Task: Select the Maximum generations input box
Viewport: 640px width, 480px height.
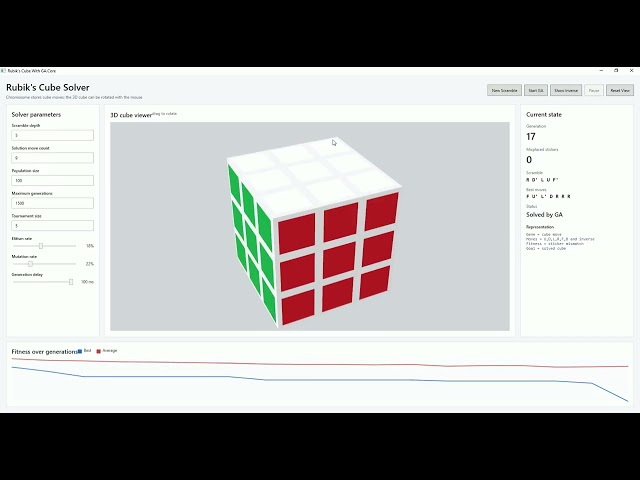Action: click(53, 203)
